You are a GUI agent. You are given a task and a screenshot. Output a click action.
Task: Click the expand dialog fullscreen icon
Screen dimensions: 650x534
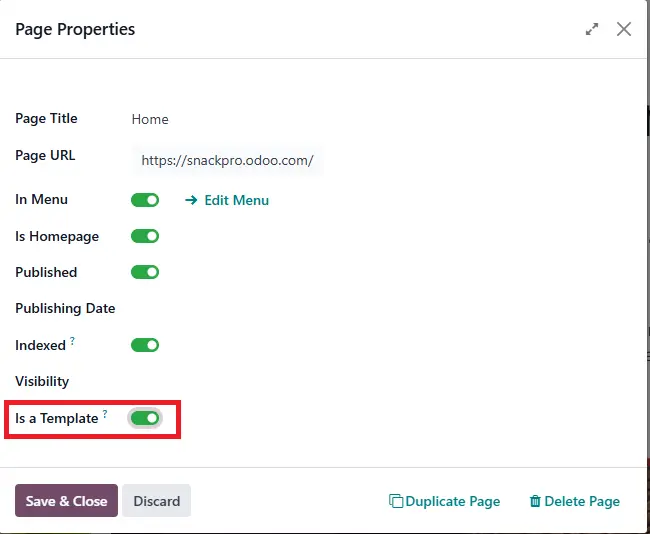pos(592,29)
